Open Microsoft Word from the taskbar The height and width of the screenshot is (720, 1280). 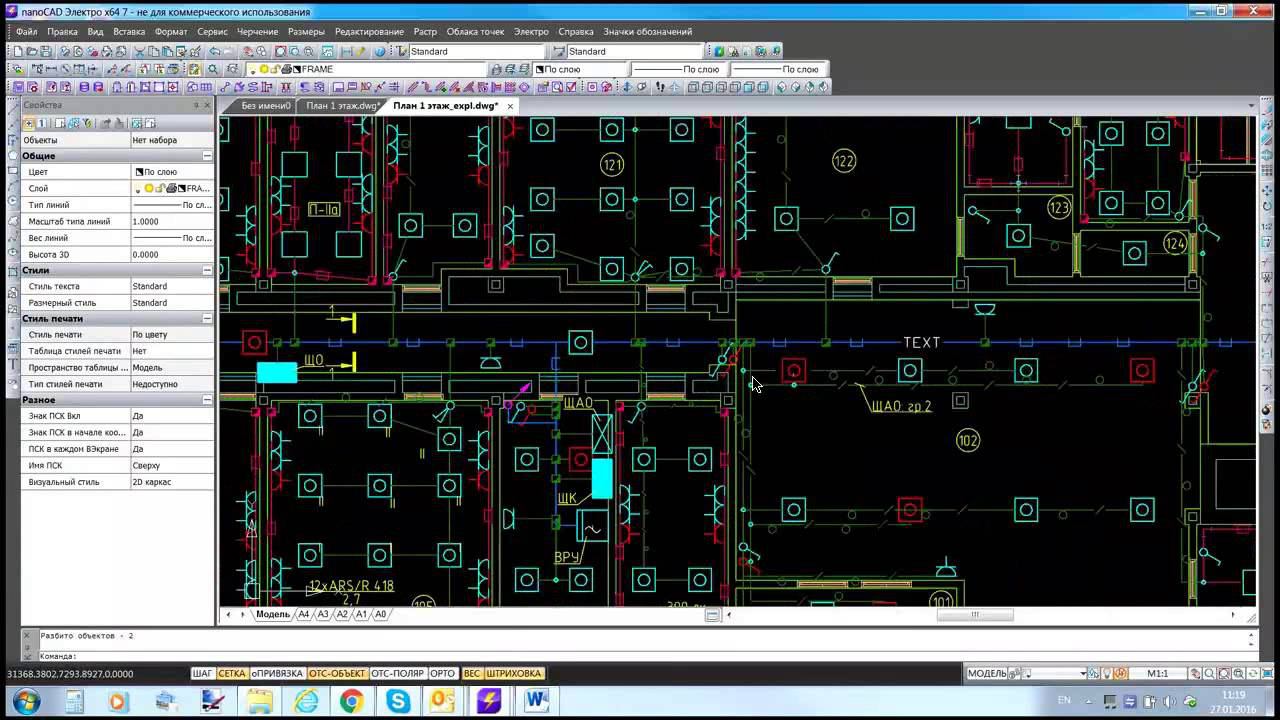tap(536, 701)
